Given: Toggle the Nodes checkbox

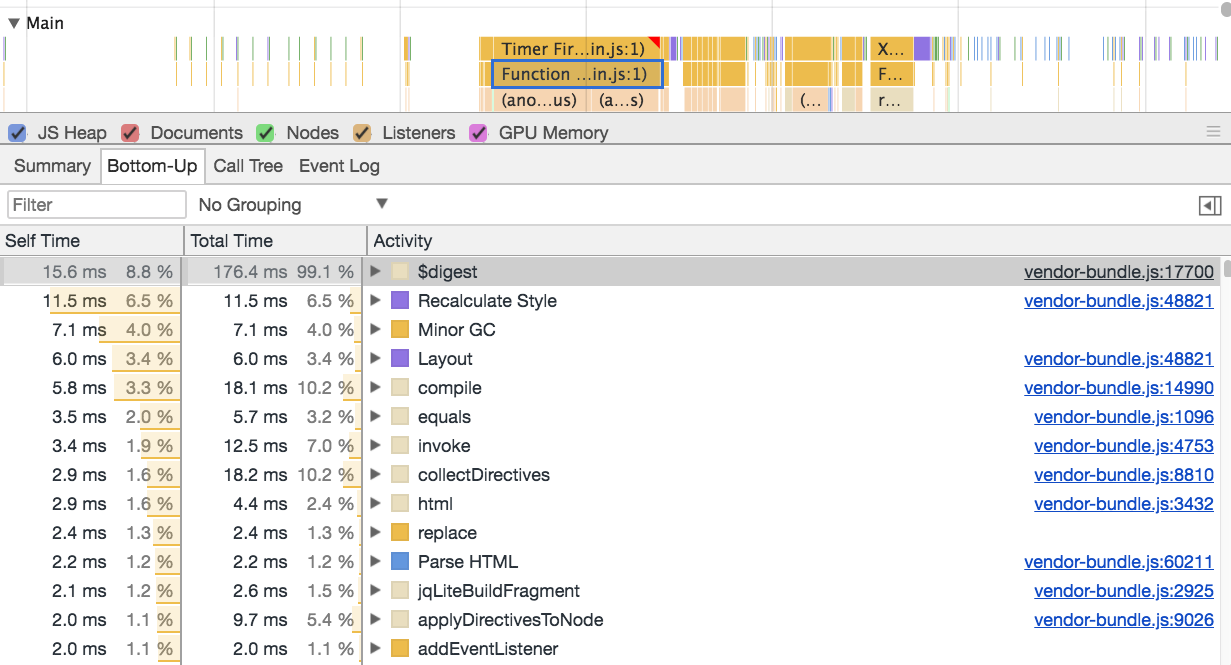Looking at the screenshot, I should (265, 133).
